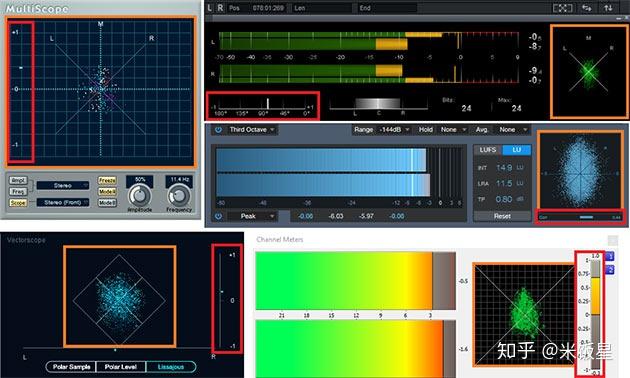The height and width of the screenshot is (378, 630).
Task: Open the Stereo (Front) dropdown
Action: pos(63,202)
